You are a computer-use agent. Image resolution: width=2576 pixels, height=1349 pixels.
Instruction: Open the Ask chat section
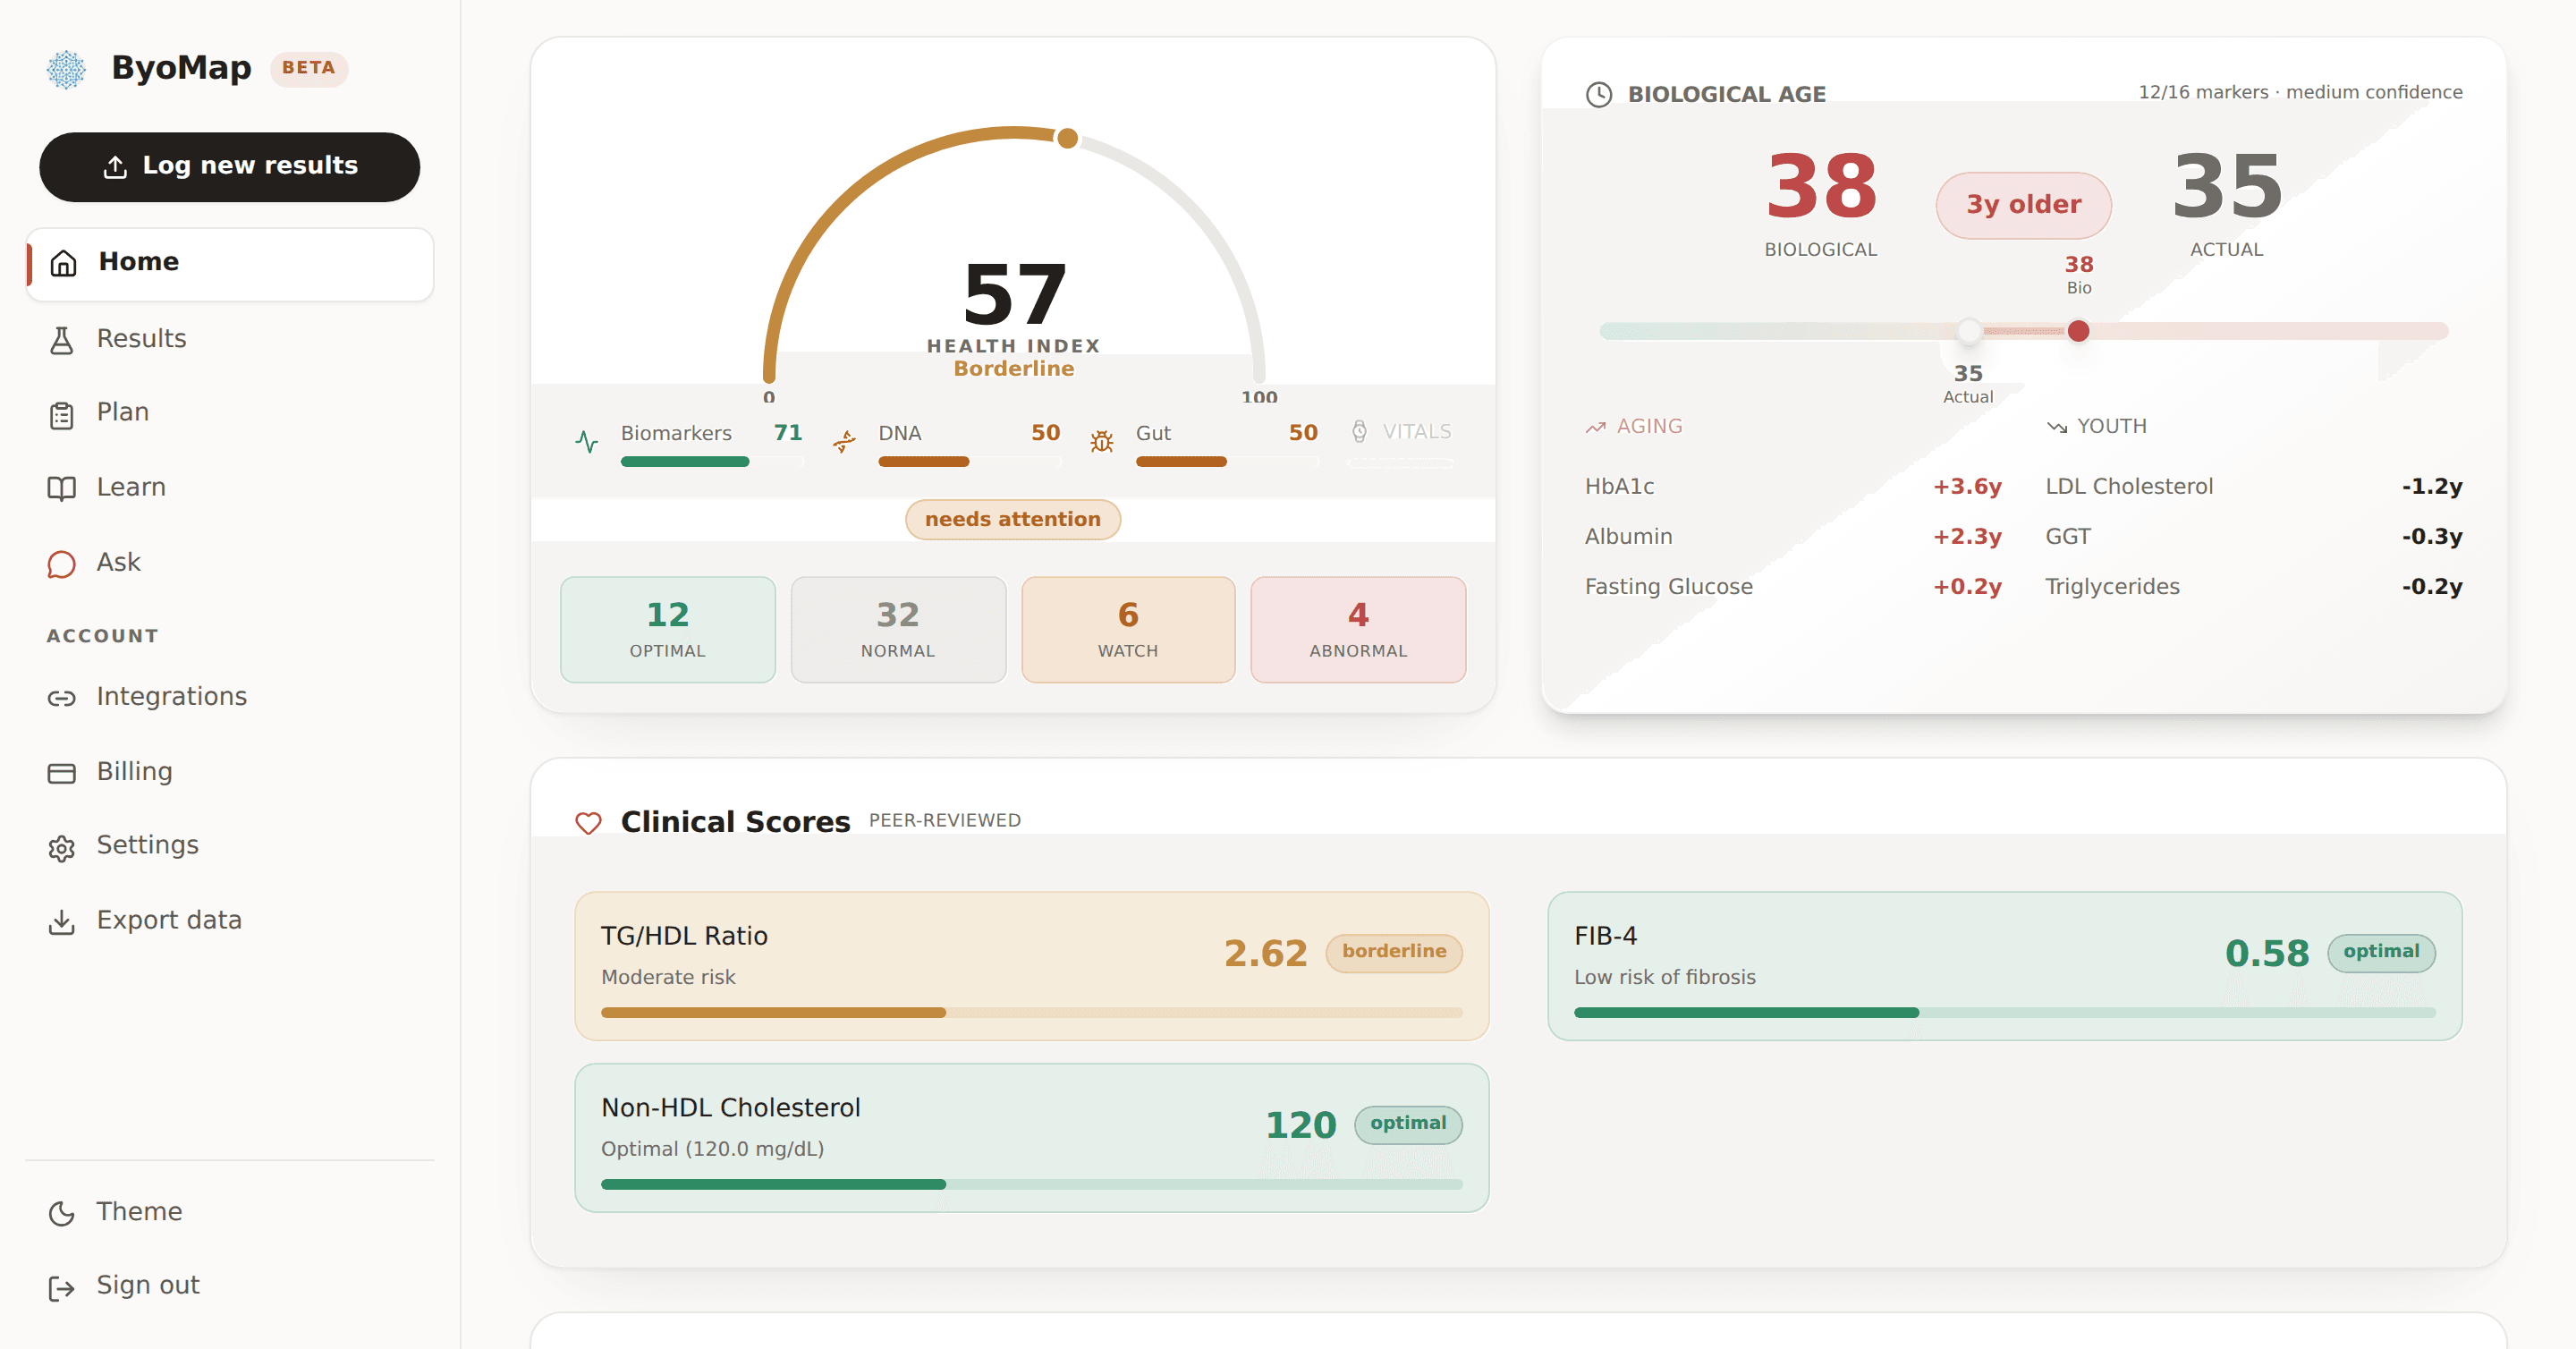[x=230, y=562]
